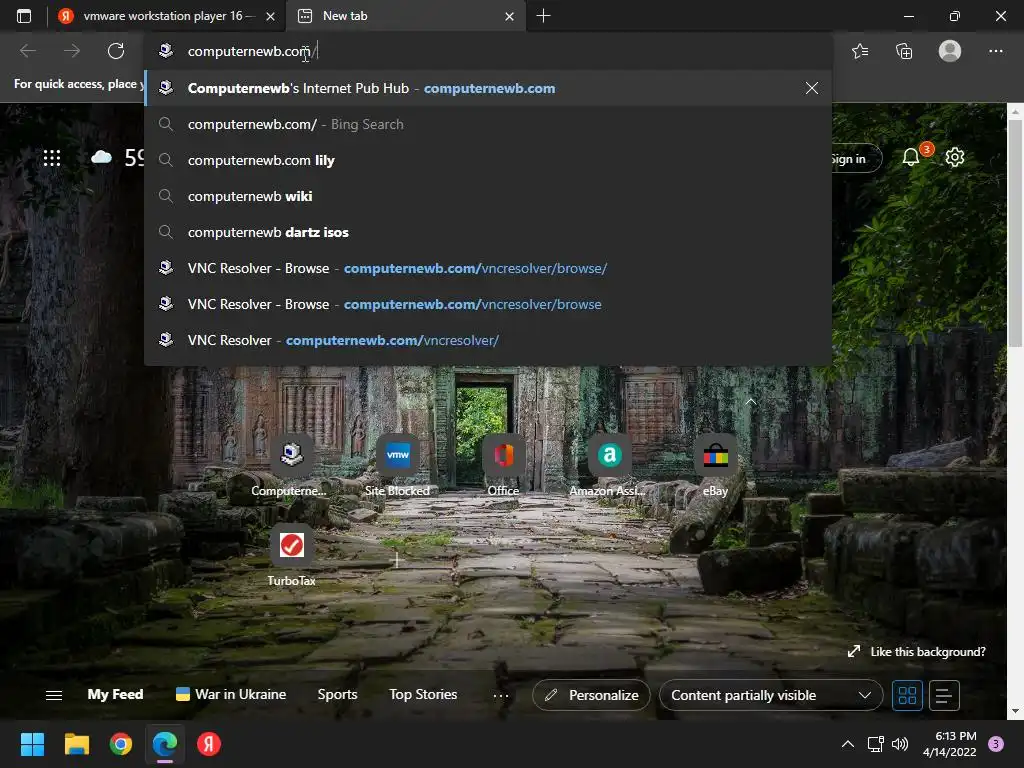Image resolution: width=1024 pixels, height=768 pixels.
Task: Open the Favorites star icon
Action: pyautogui.click(x=860, y=51)
